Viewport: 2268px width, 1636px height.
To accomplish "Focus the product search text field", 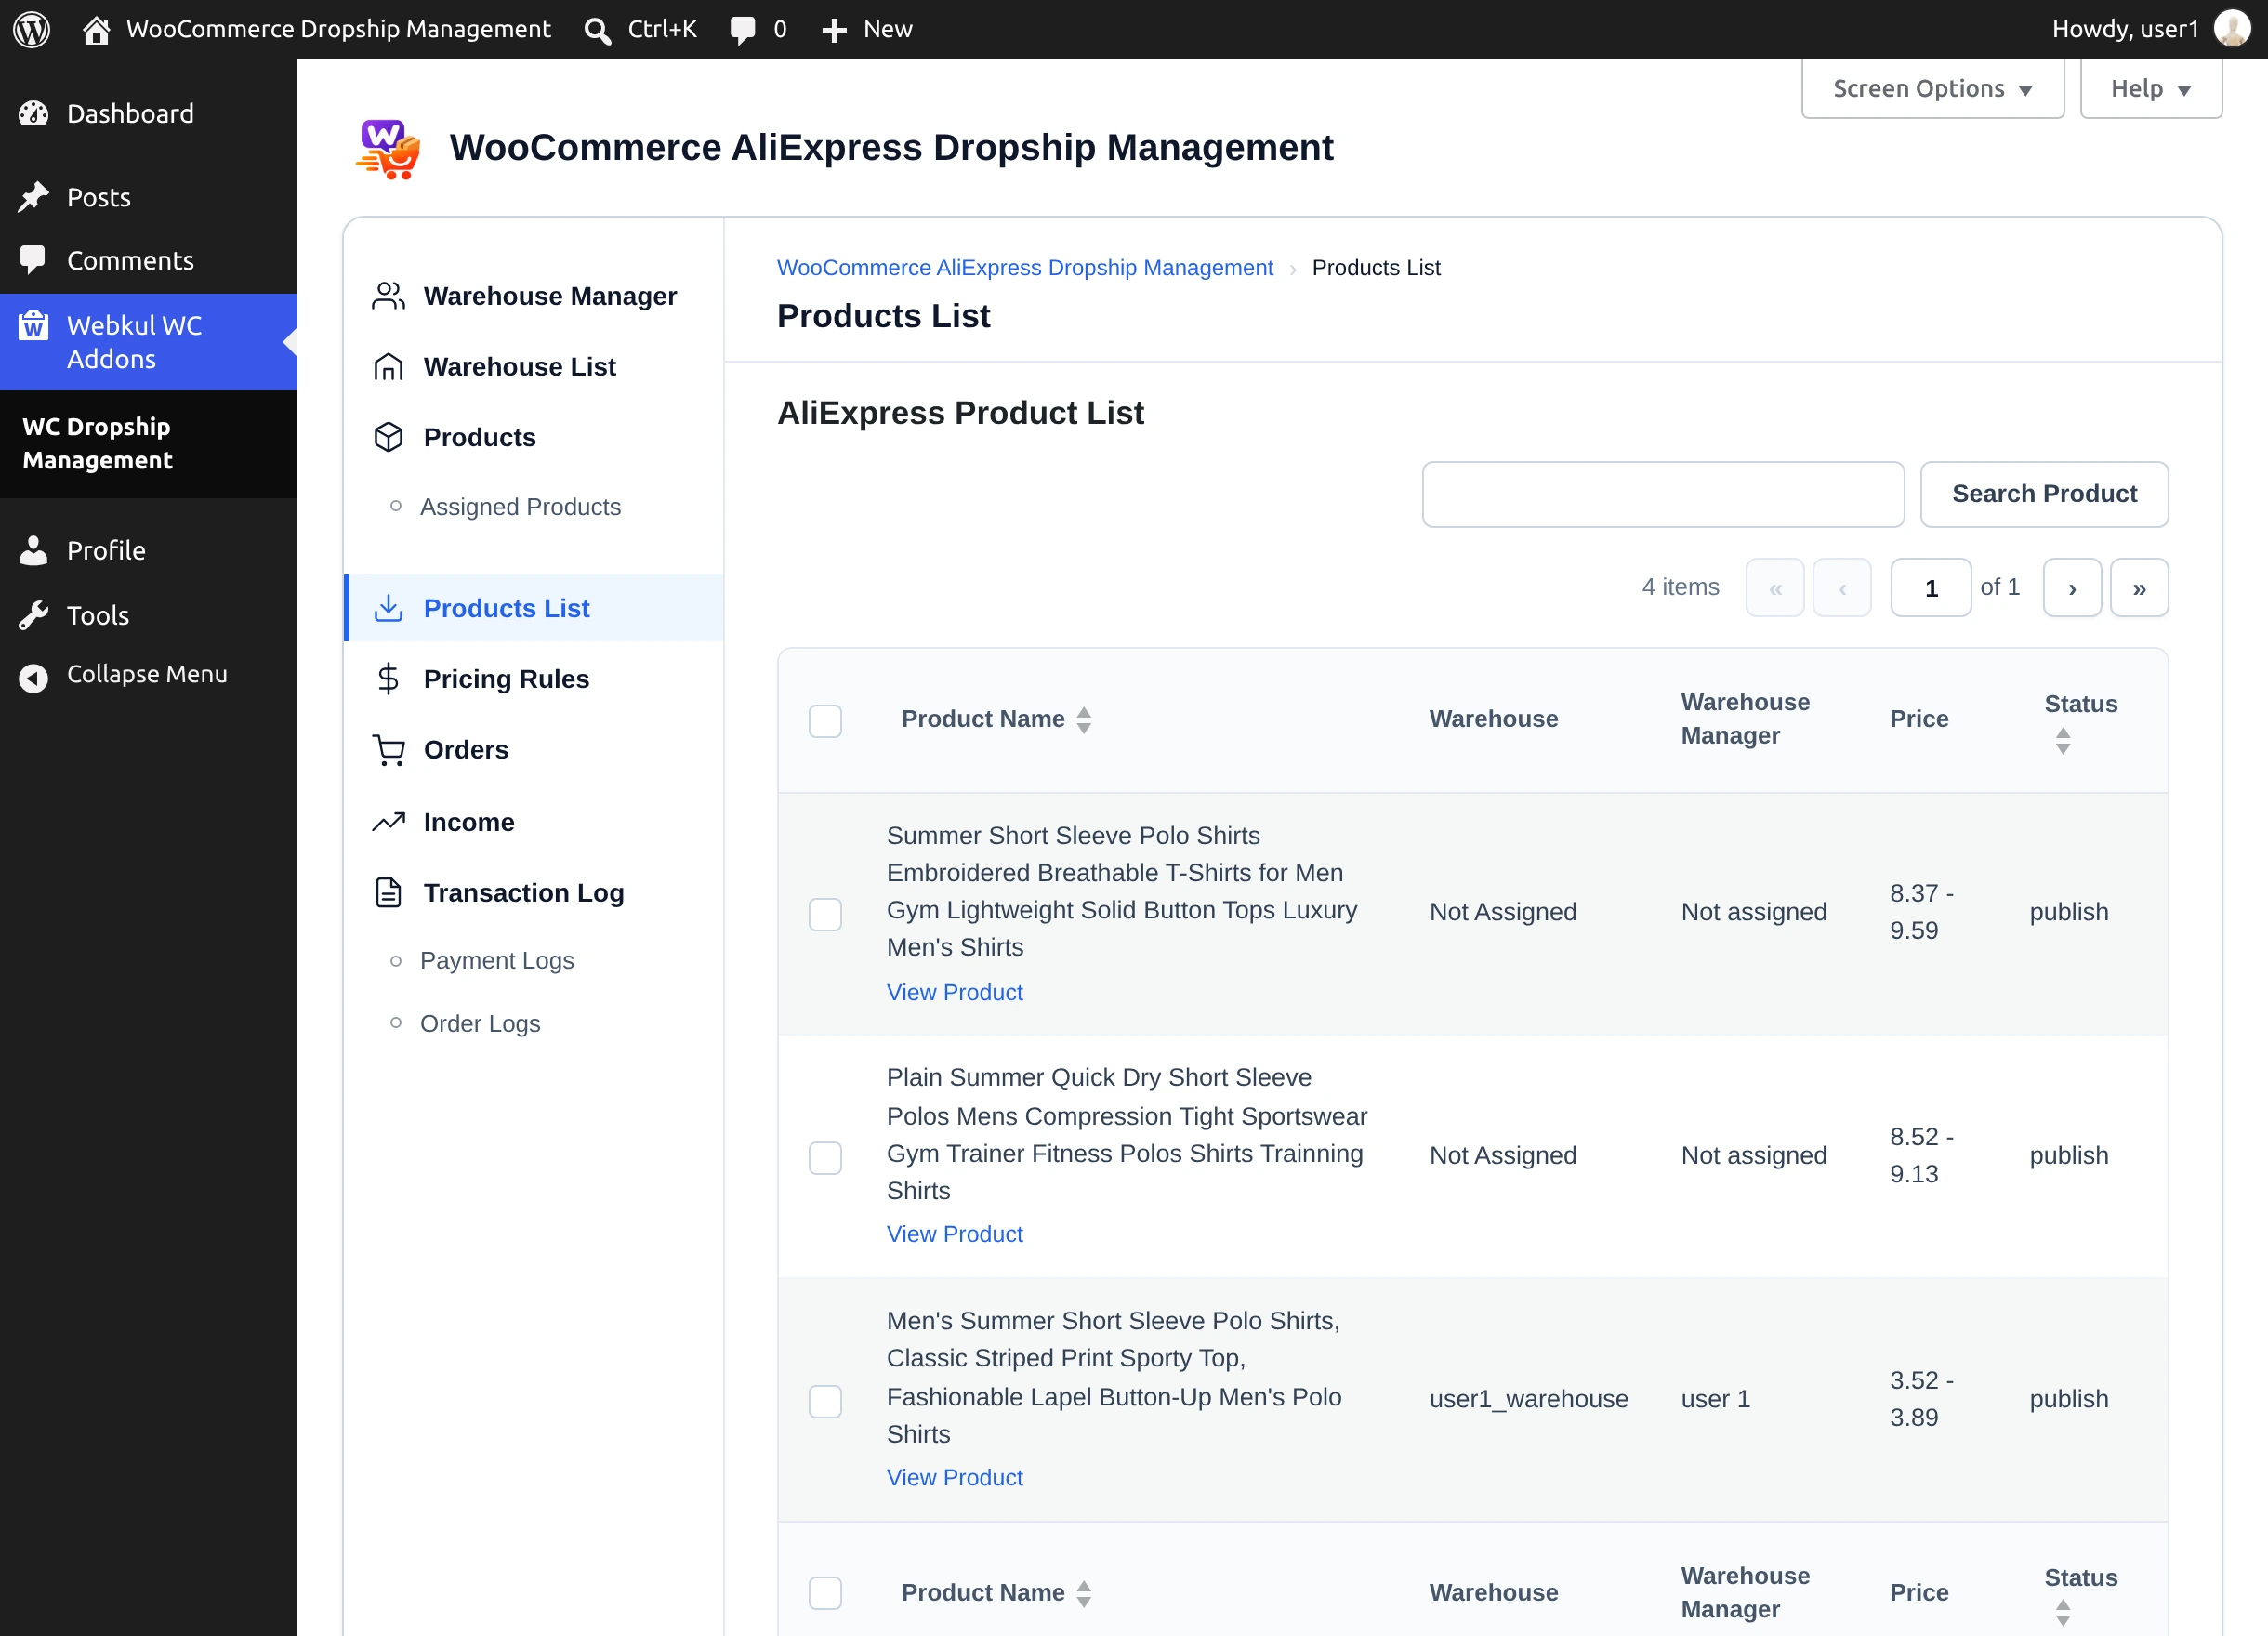I will point(1663,494).
